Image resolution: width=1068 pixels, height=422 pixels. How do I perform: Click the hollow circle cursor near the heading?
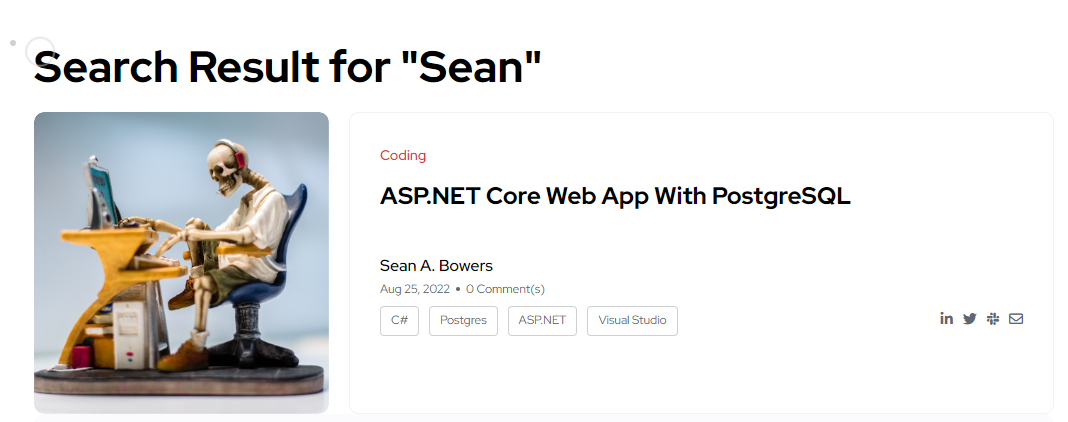coord(39,51)
